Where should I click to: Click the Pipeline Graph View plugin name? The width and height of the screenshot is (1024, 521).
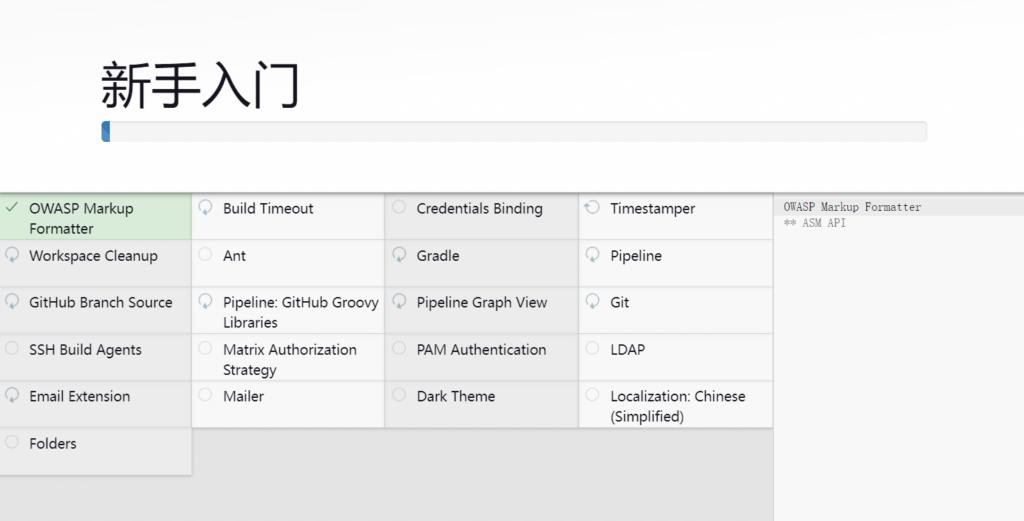click(482, 302)
